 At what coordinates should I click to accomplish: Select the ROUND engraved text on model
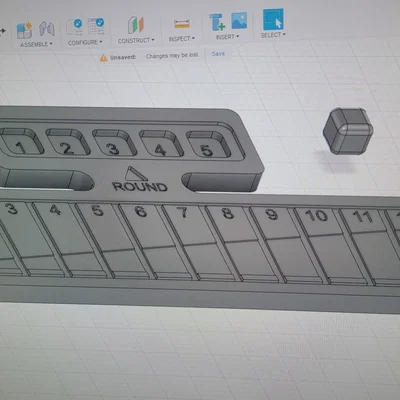[140, 187]
